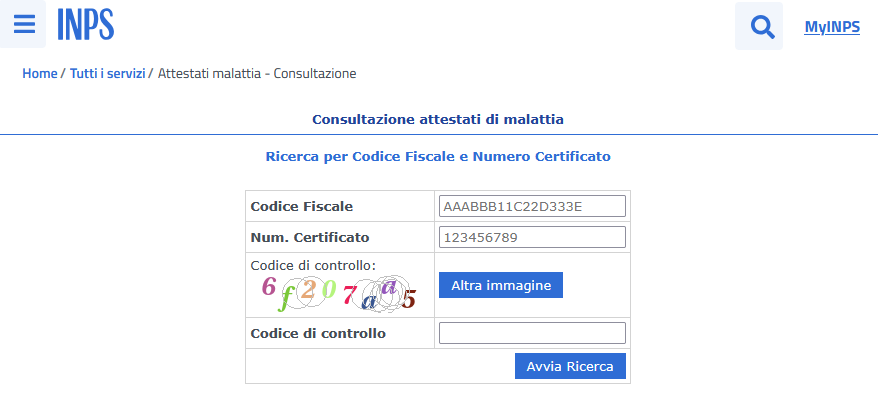Click the Ricerca per Codice Fiscale subtitle
Image resolution: width=878 pixels, height=402 pixels.
point(438,157)
